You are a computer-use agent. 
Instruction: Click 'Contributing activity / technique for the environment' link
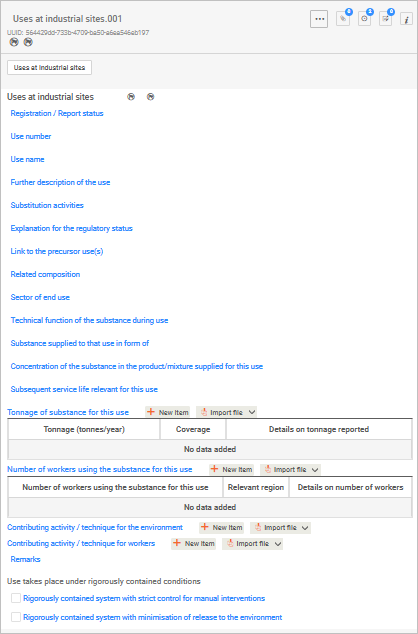95,528
